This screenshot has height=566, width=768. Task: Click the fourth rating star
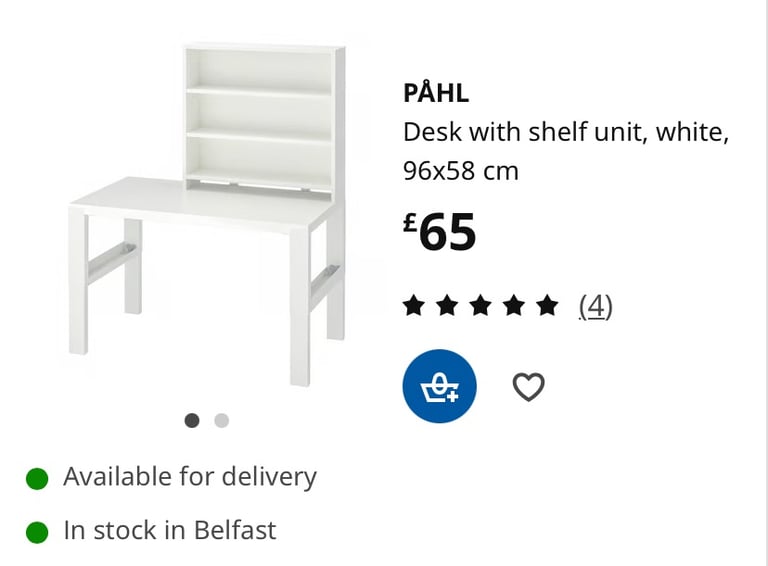[x=513, y=306]
